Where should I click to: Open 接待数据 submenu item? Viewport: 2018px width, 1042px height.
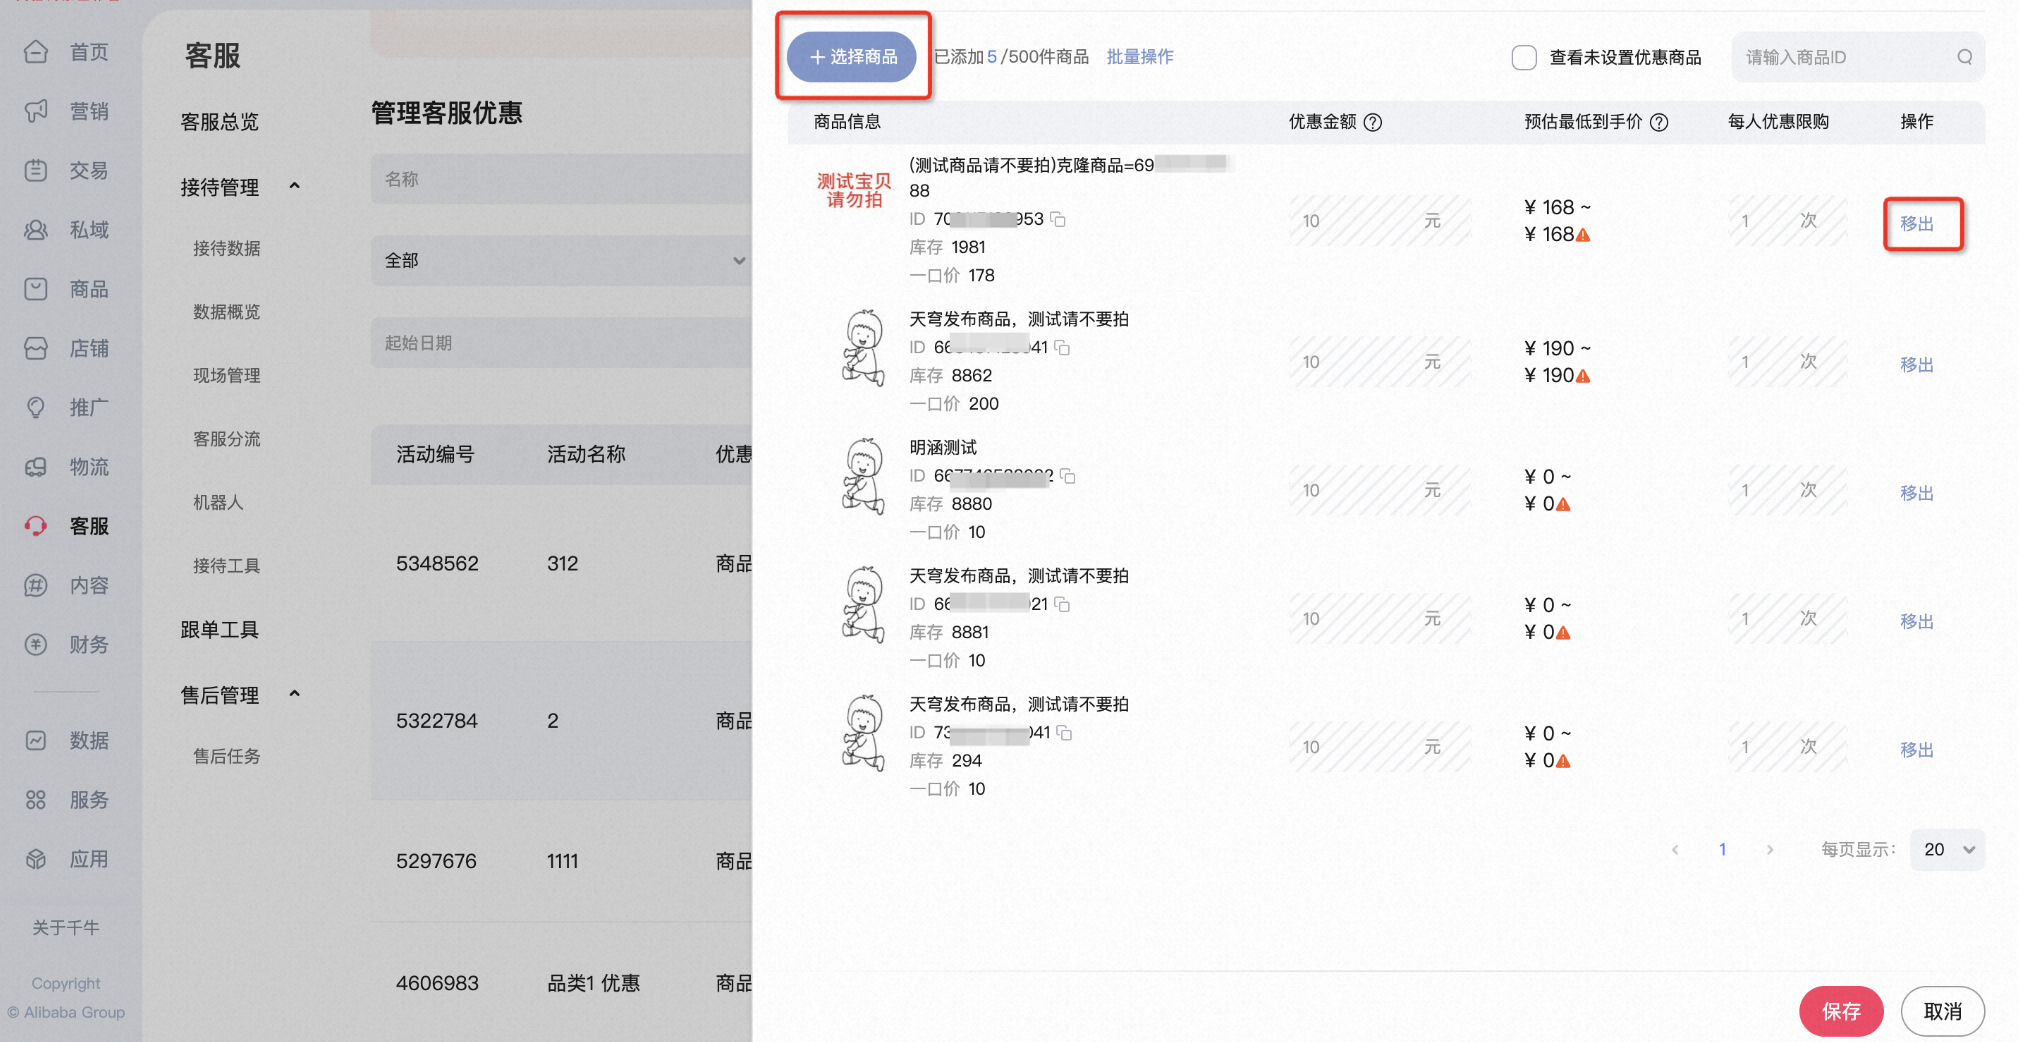227,249
